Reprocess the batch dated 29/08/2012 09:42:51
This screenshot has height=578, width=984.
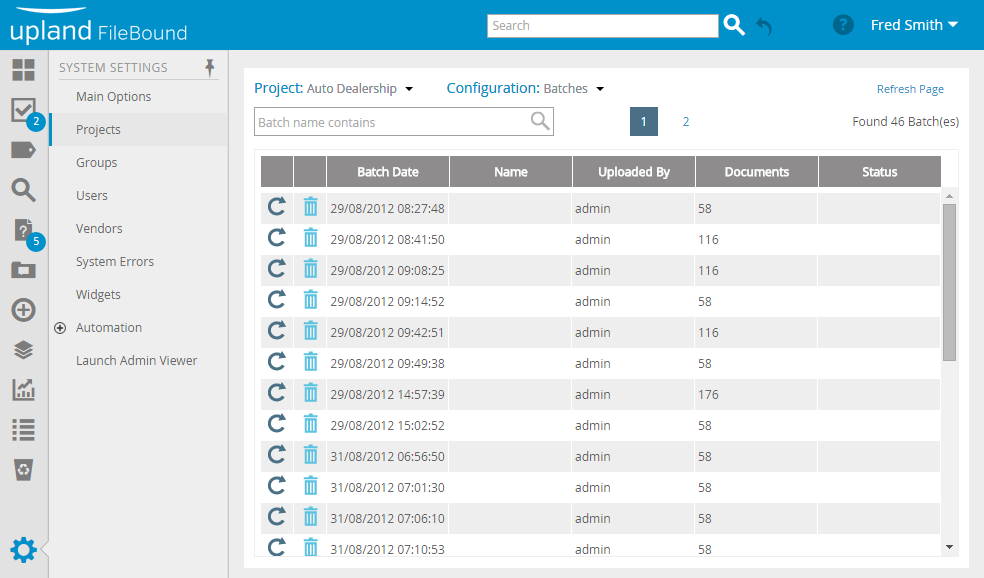tap(277, 332)
